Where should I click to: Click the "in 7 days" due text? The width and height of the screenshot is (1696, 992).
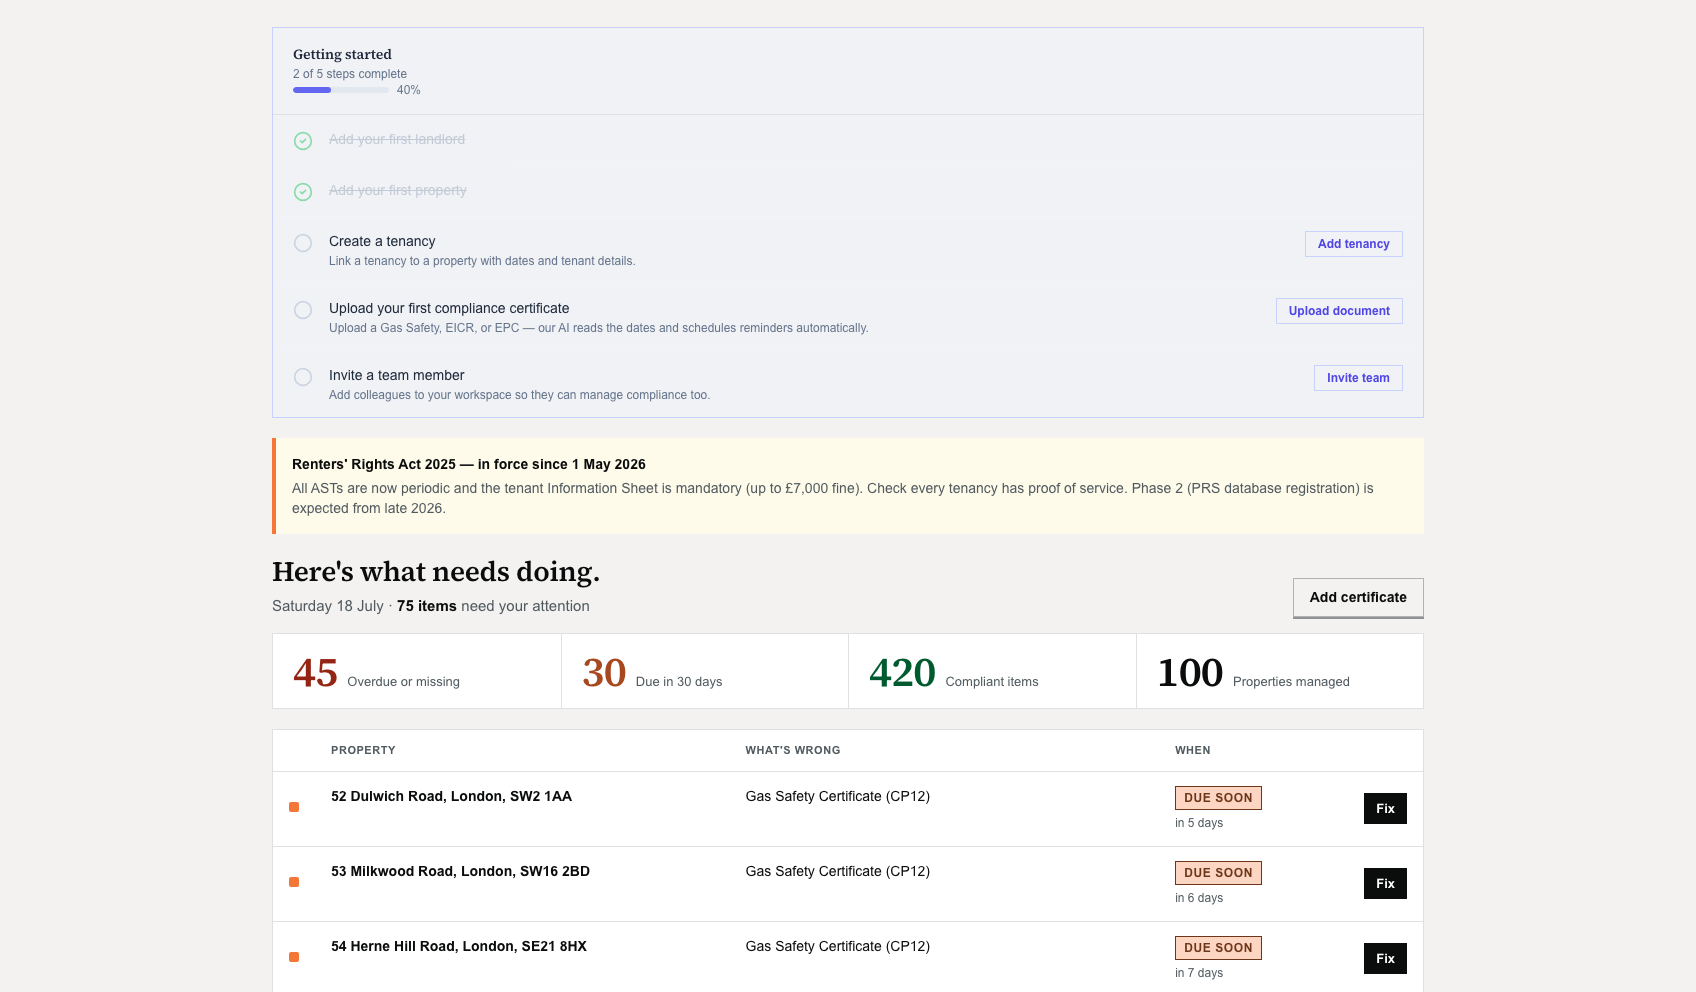(1199, 973)
